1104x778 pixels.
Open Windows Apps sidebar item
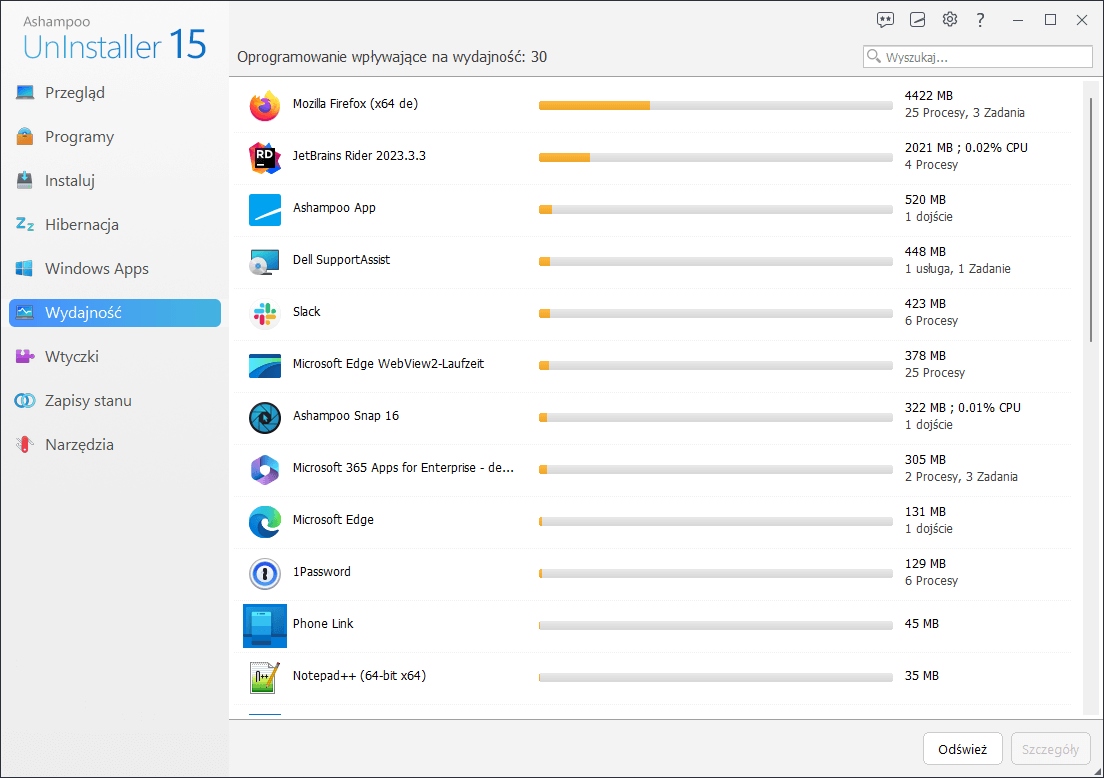96,269
